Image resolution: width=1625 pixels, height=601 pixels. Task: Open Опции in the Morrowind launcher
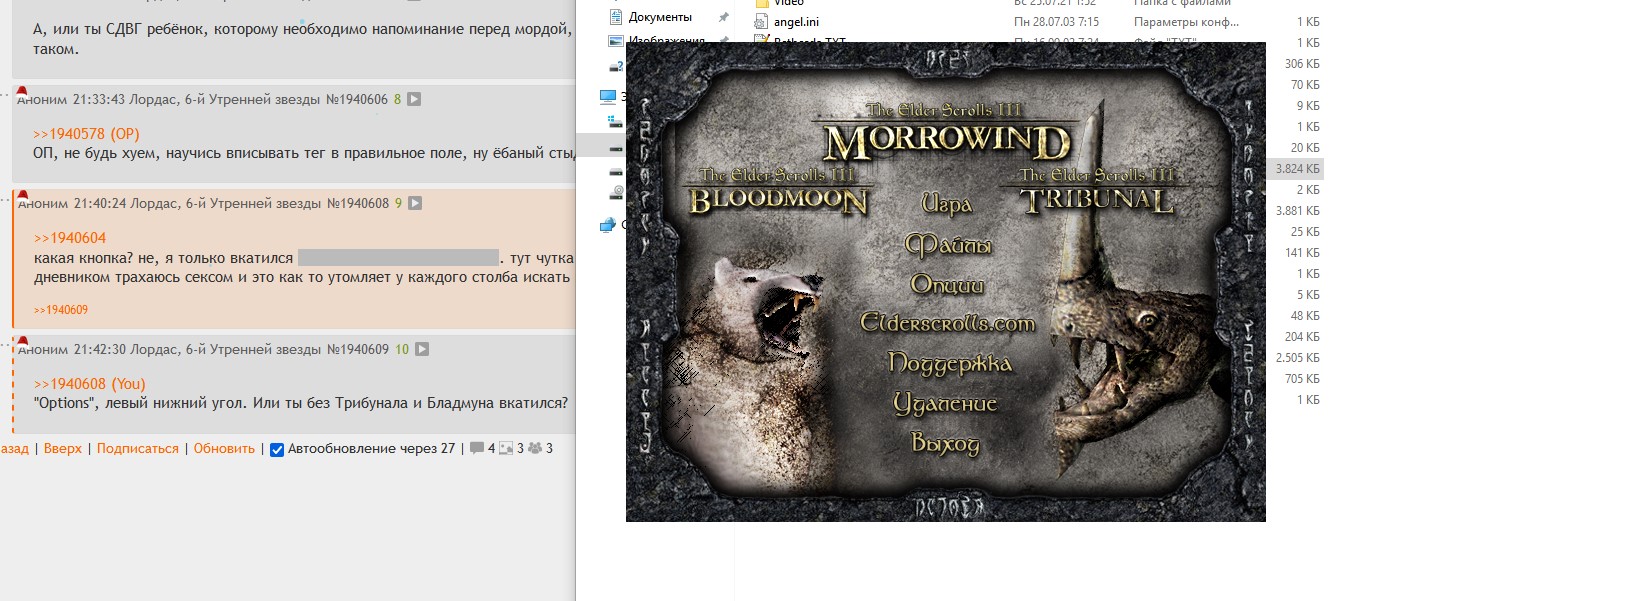click(947, 285)
